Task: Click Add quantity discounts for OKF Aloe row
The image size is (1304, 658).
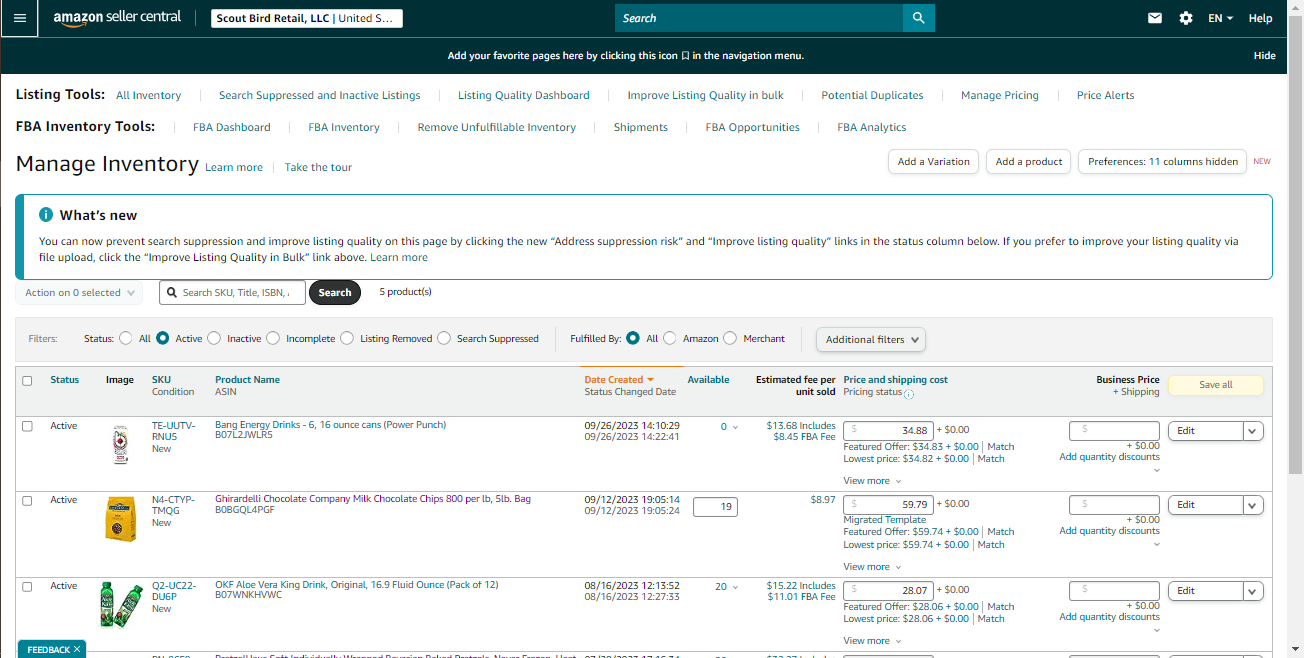Action: [1109, 617]
